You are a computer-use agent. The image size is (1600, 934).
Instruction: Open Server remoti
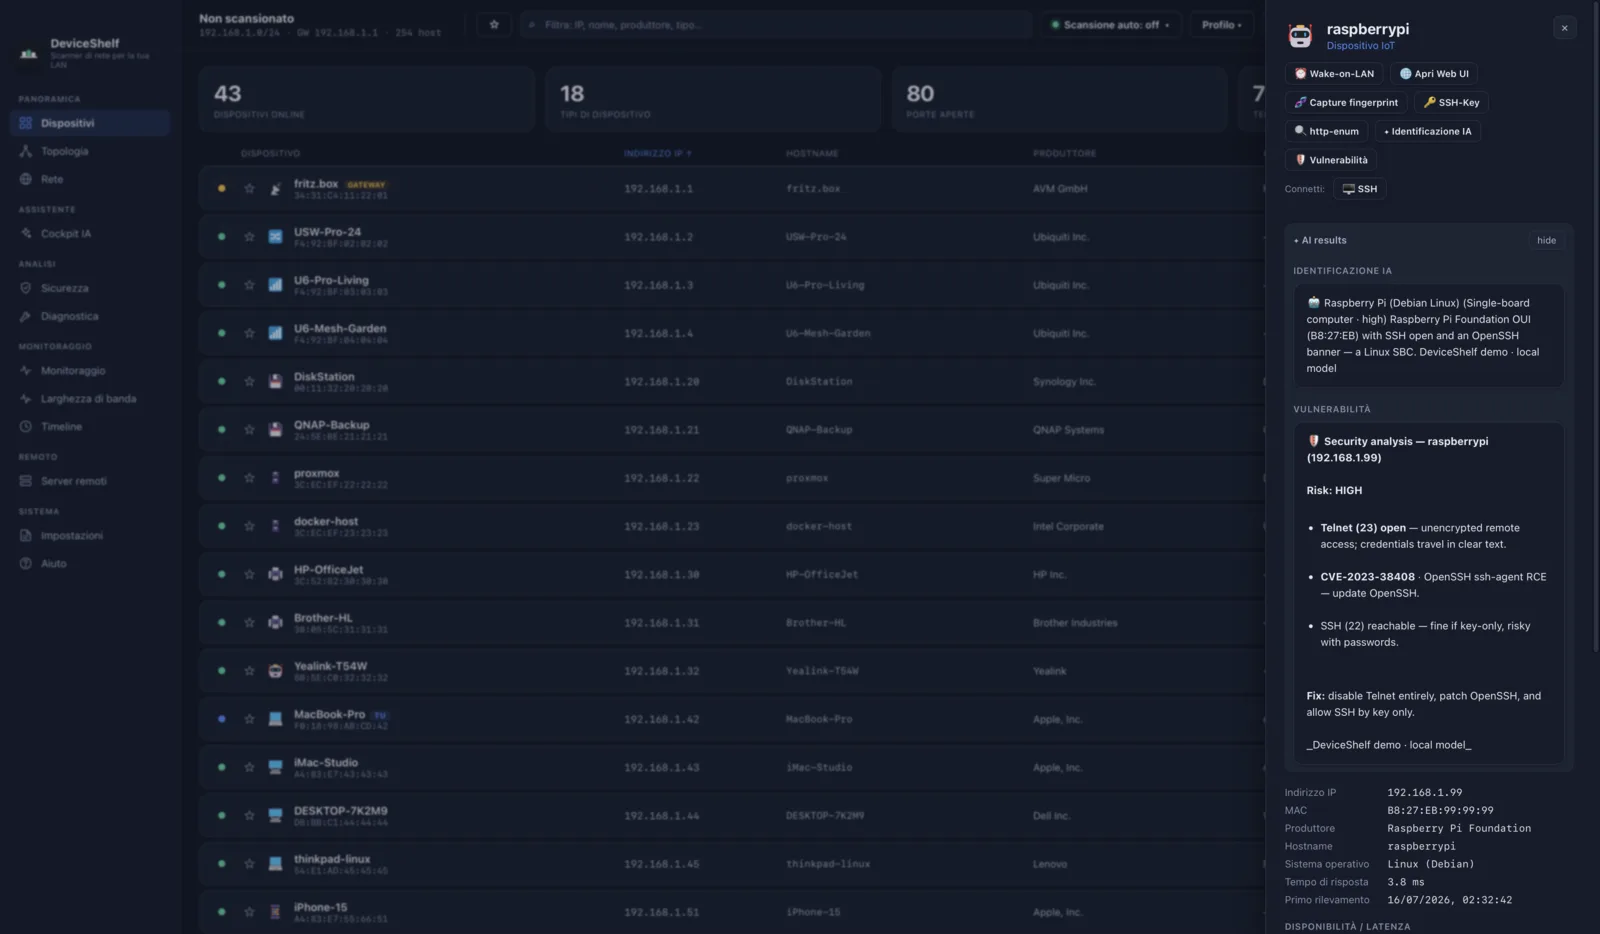(x=90, y=481)
